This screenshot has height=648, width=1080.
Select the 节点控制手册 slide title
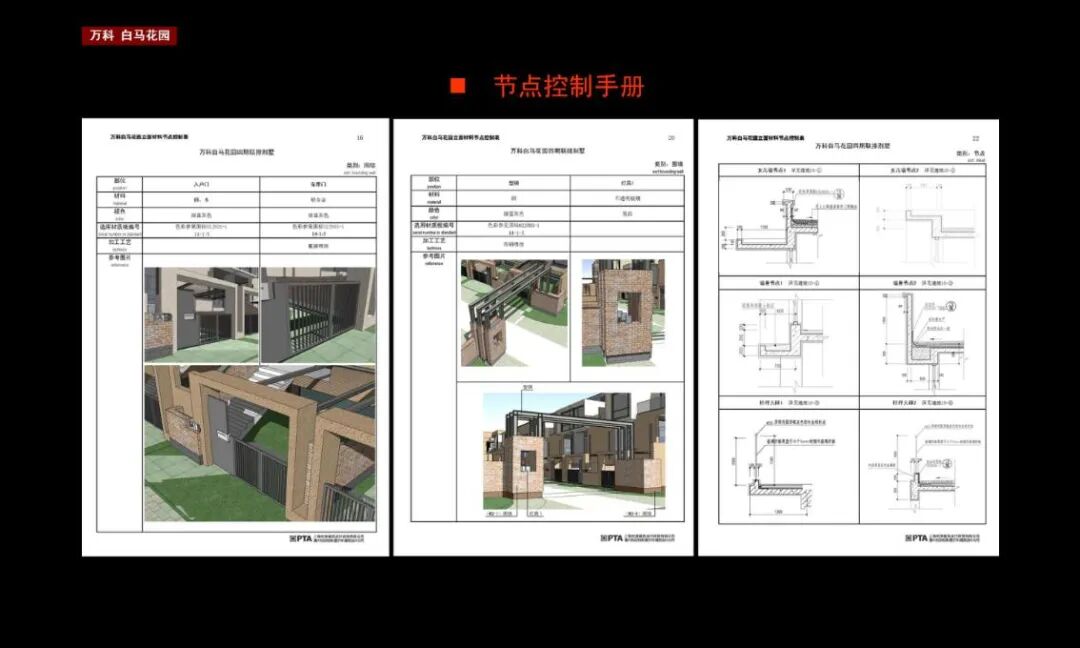coord(569,86)
